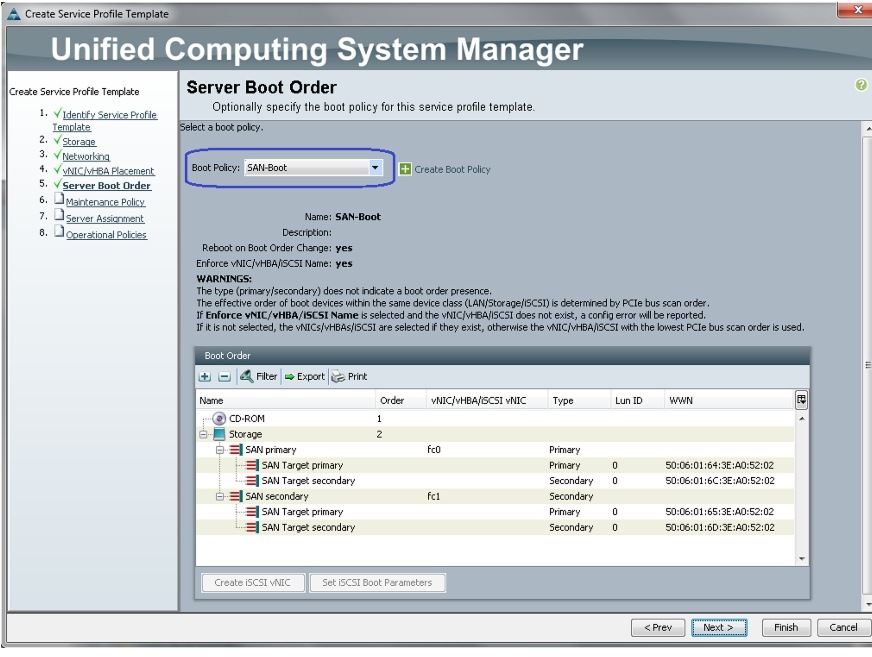Go to the Networking wizard step

point(86,156)
